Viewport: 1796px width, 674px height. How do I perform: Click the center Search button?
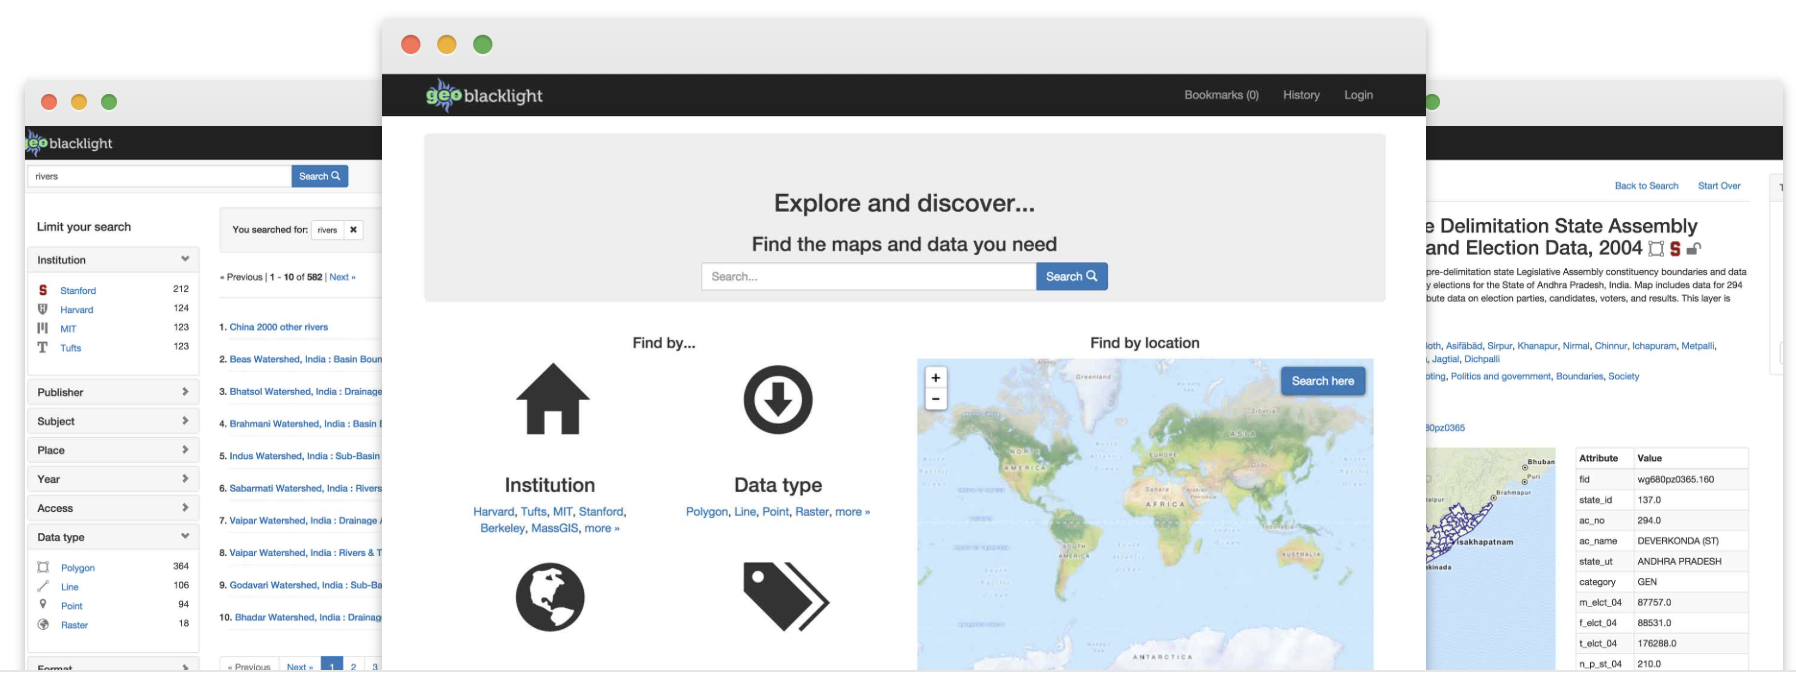pyautogui.click(x=1071, y=277)
